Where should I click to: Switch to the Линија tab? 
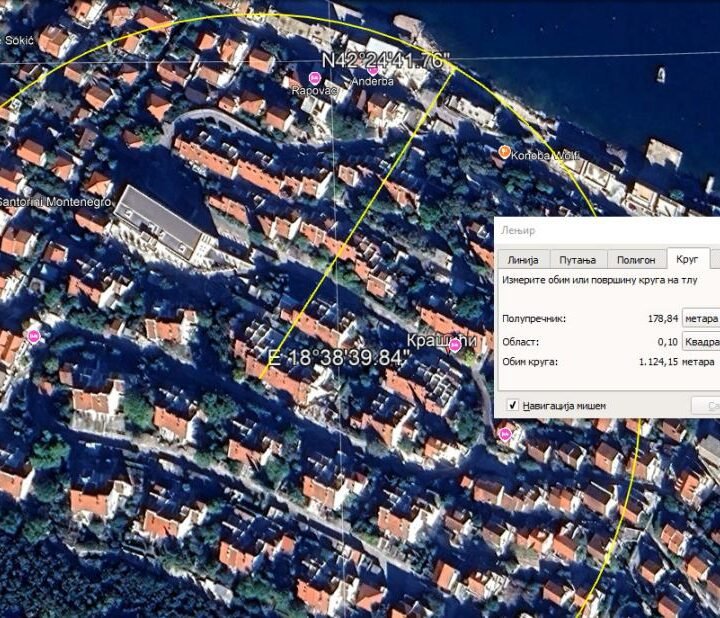click(523, 260)
